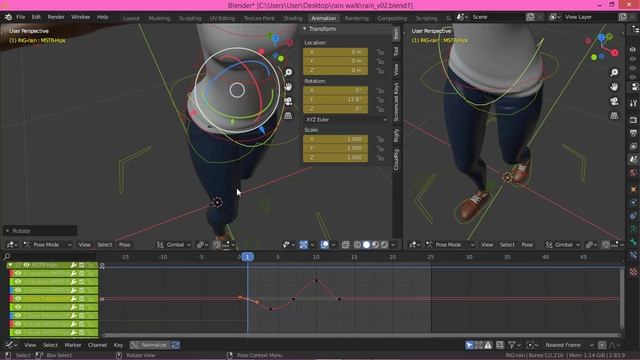Open Select menu in left viewport header
Viewport: 640px width, 360px height.
[x=104, y=245]
